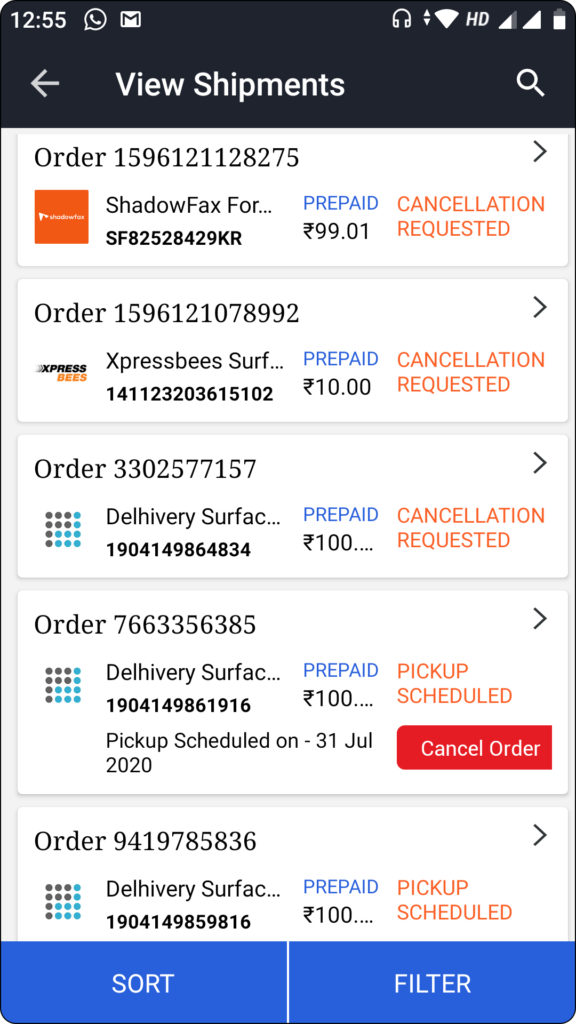Expand order 3302577157 chevron
Viewport: 576px width, 1024px height.
(x=539, y=463)
